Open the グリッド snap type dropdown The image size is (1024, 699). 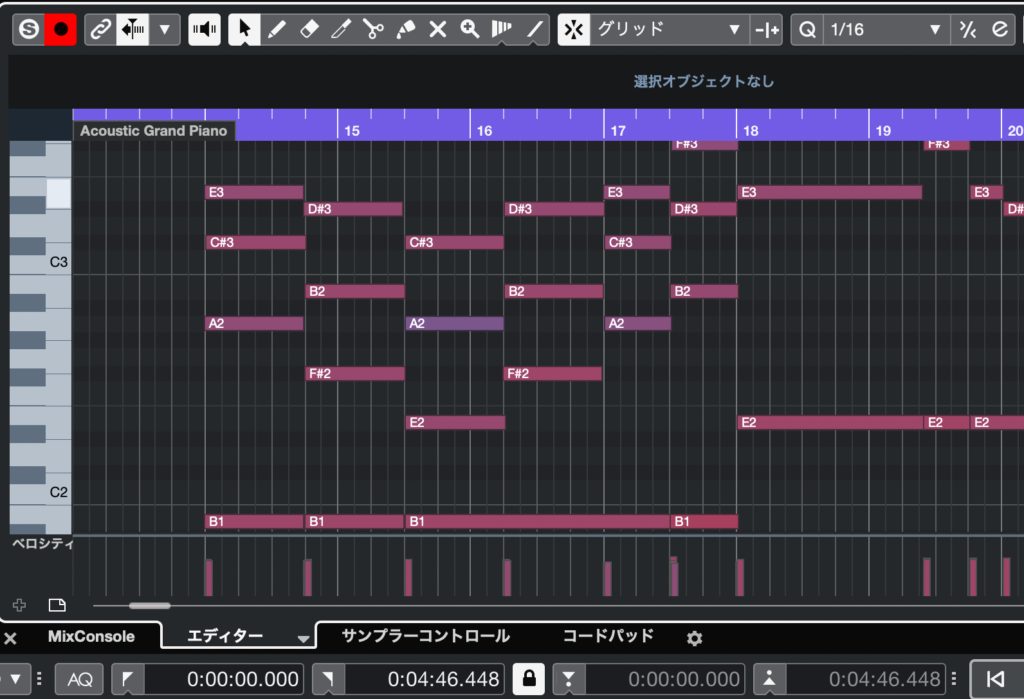click(670, 29)
